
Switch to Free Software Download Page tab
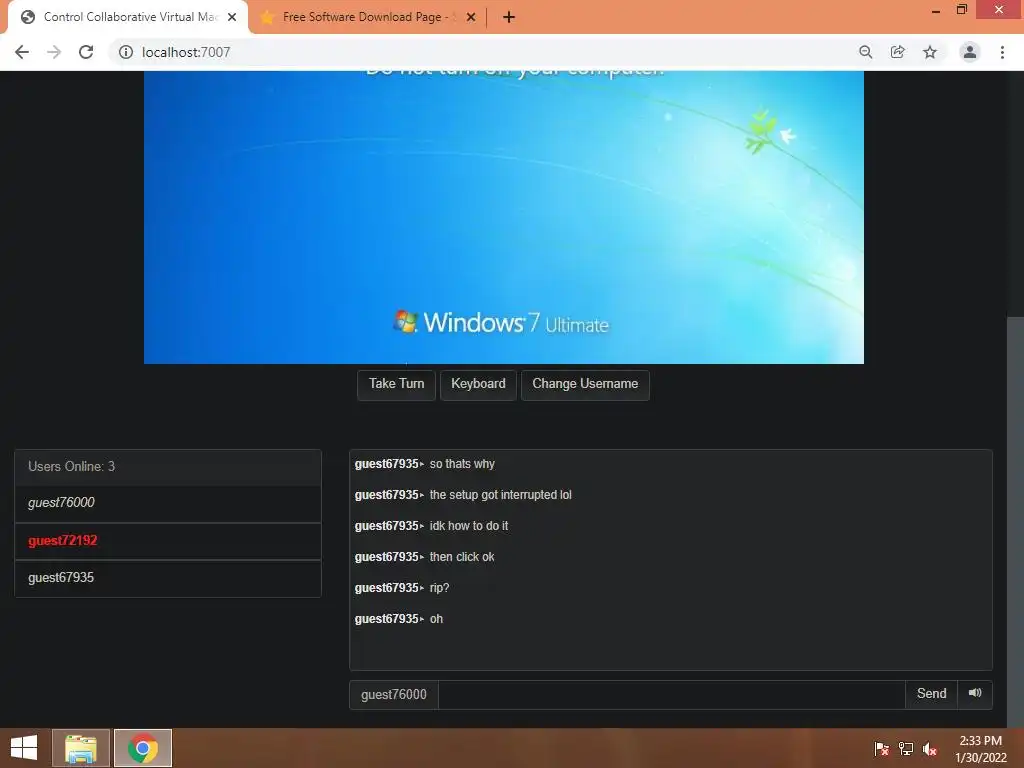(368, 17)
